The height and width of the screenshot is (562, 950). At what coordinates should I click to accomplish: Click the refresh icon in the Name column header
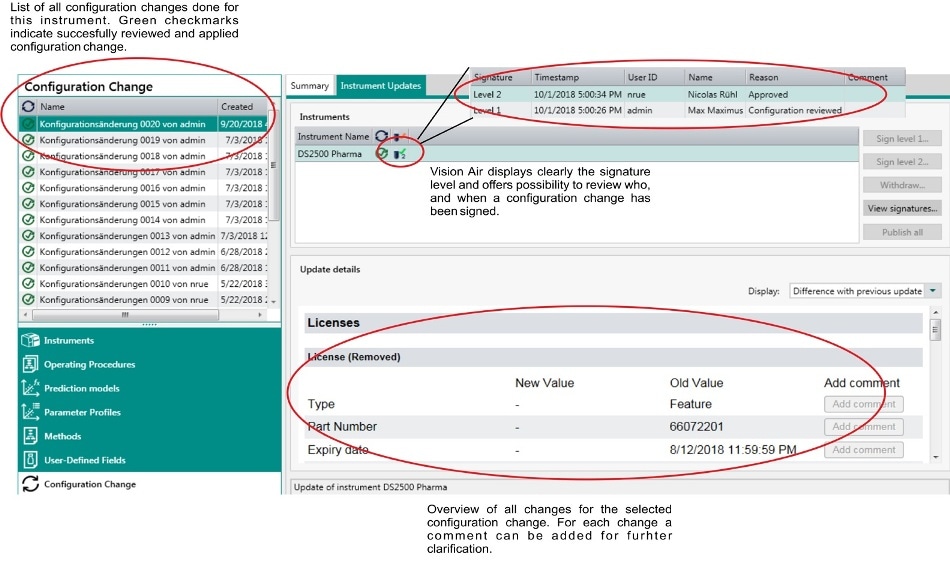(x=28, y=107)
